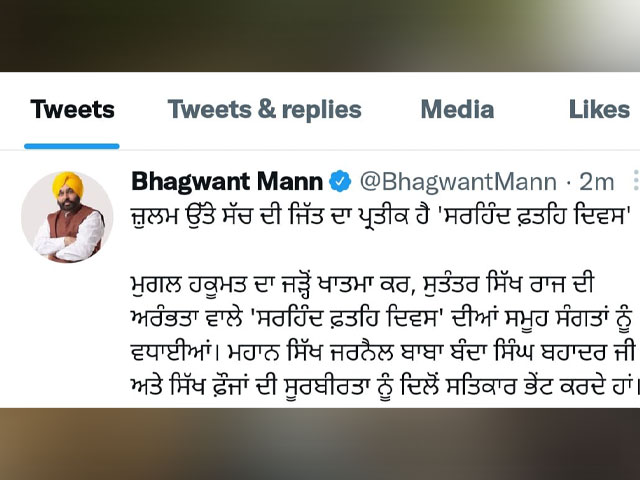Click the last tweet line starting ਅਤੇ ਸਿੱਖ
The width and height of the screenshot is (640, 480).
(385, 387)
